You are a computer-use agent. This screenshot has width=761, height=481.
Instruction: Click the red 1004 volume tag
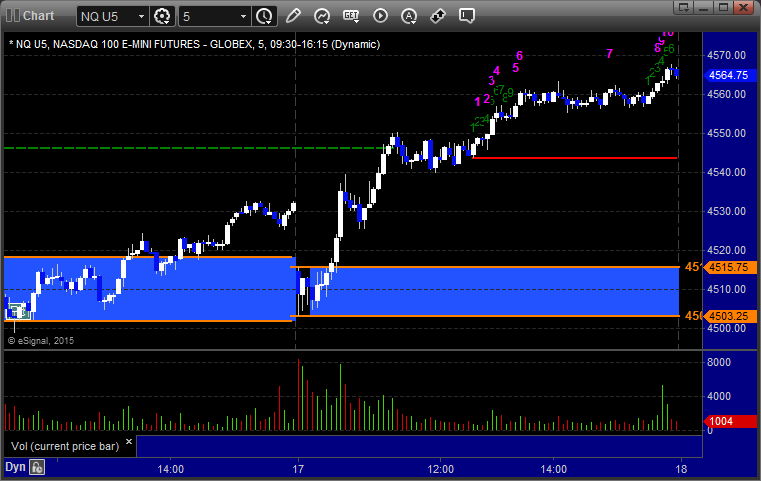point(729,421)
